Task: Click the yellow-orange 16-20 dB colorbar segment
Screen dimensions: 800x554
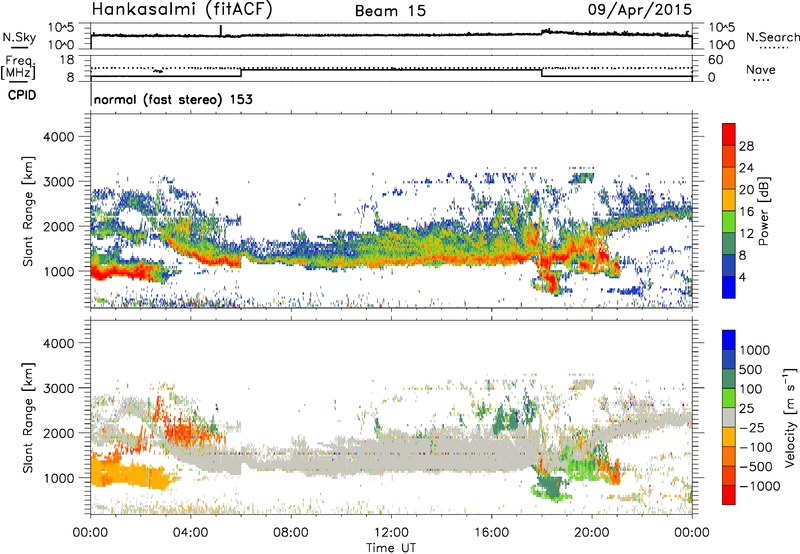Action: pos(729,200)
